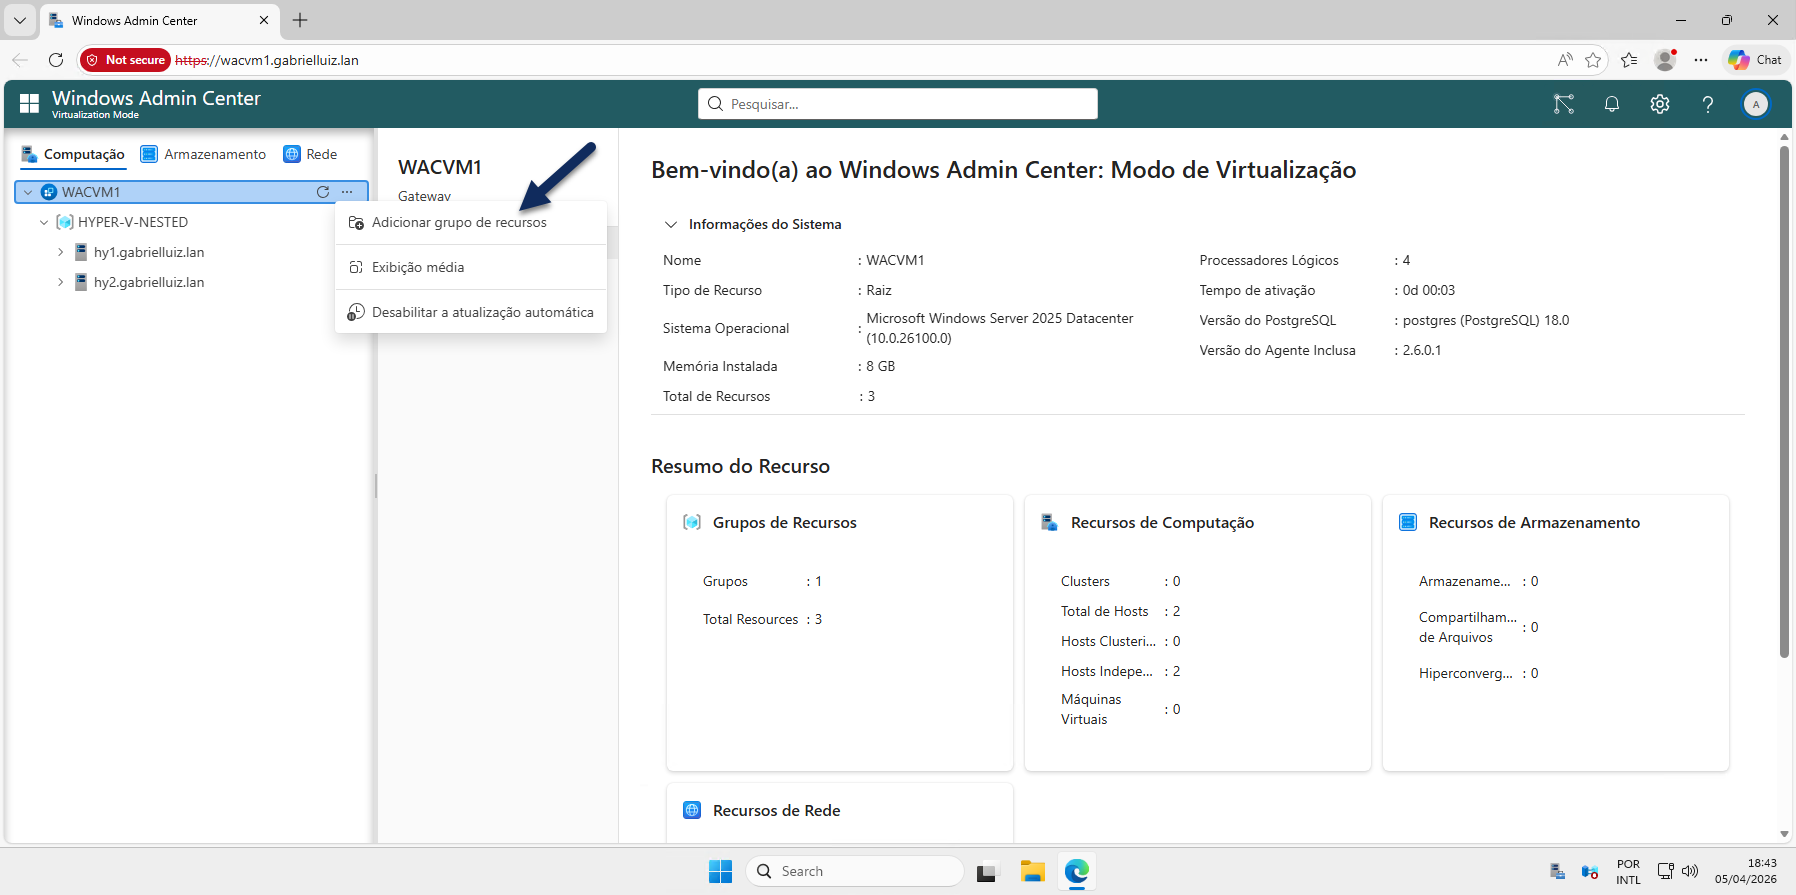Click the notifications bell icon

[1612, 104]
